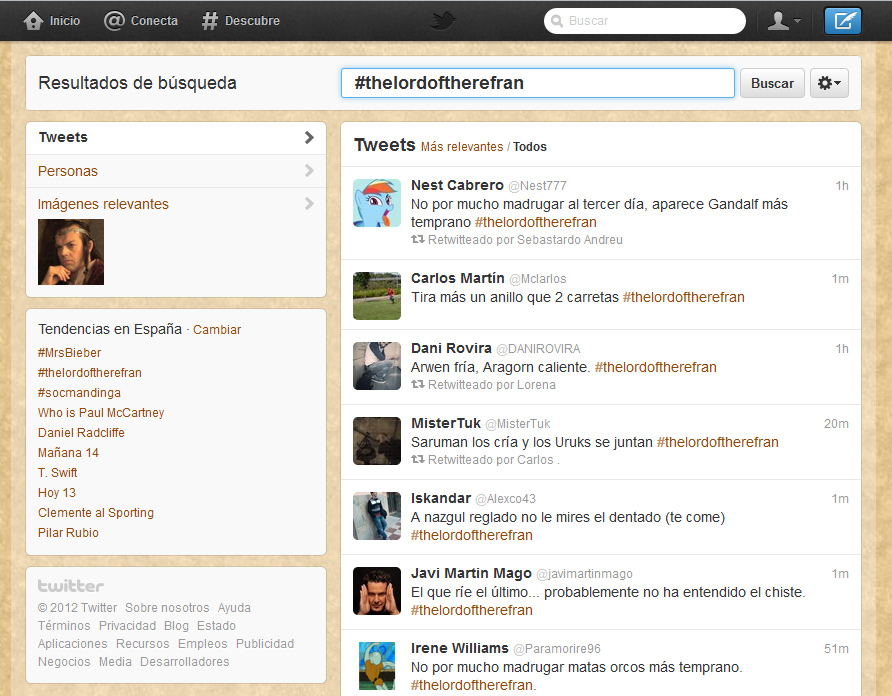Open Nest Cabrero's profile name
Screen dimensions: 892x696
[x=457, y=186]
